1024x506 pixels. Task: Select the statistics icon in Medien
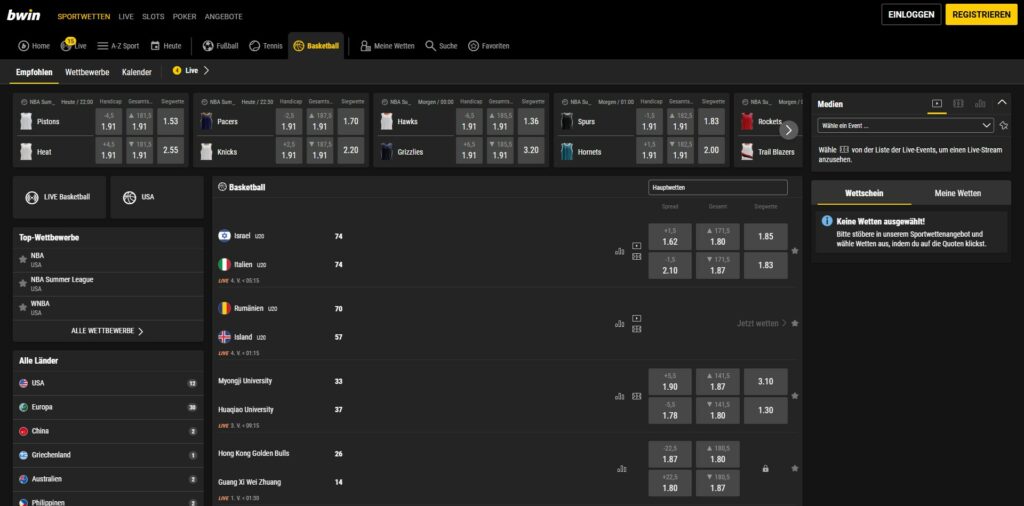980,103
